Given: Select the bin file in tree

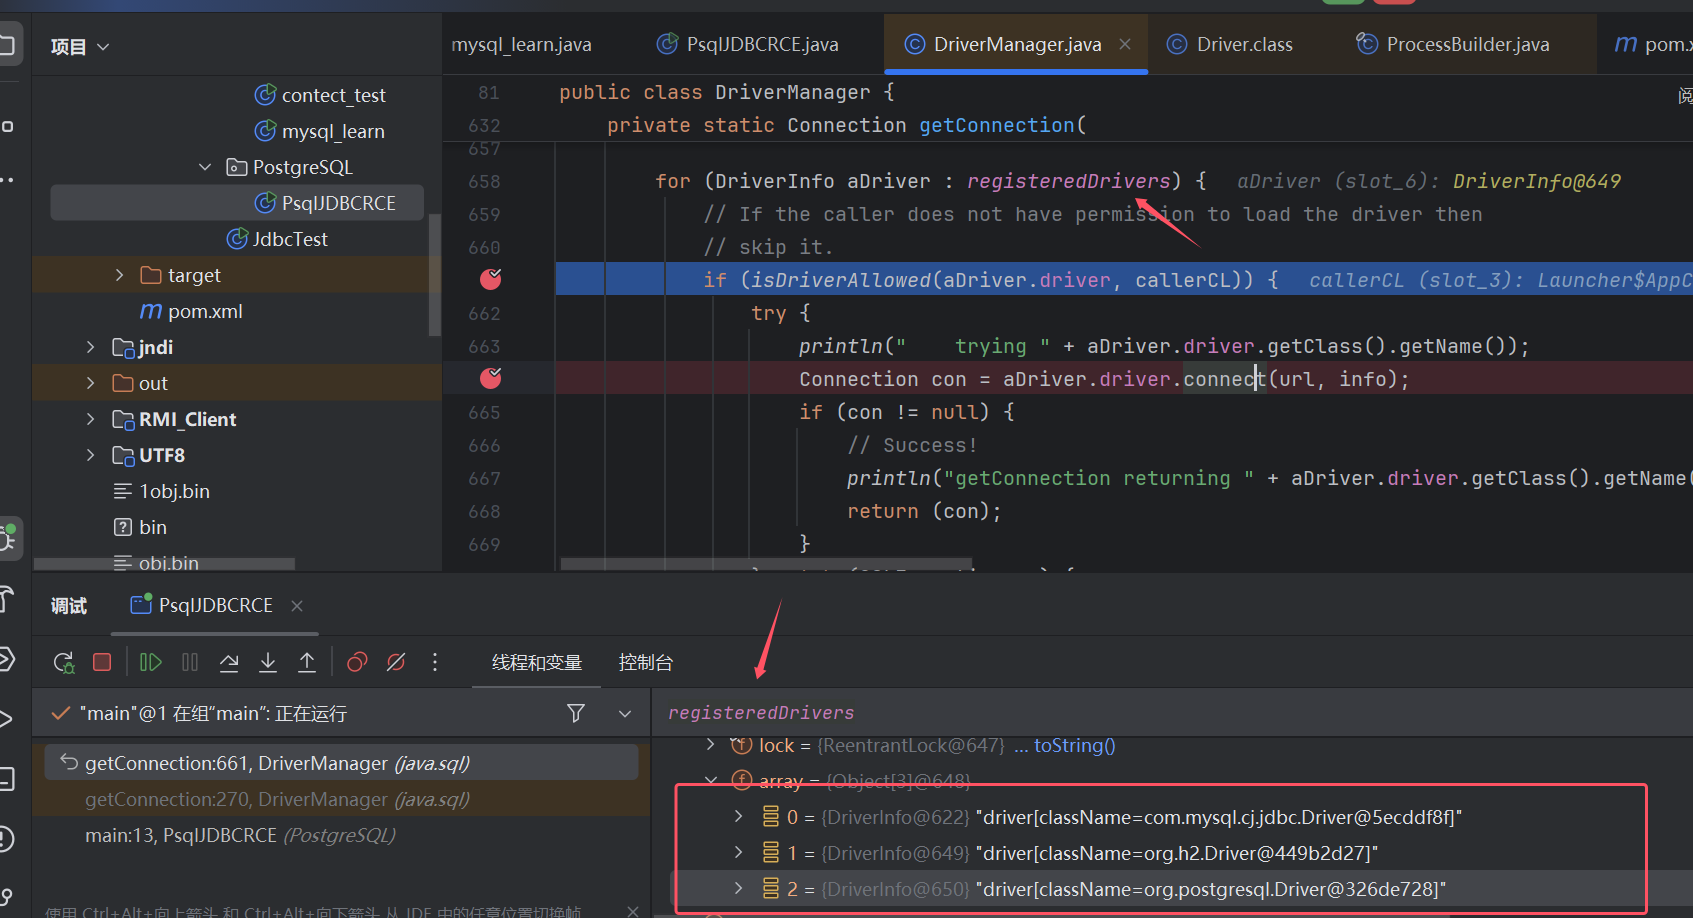Looking at the screenshot, I should 141,527.
